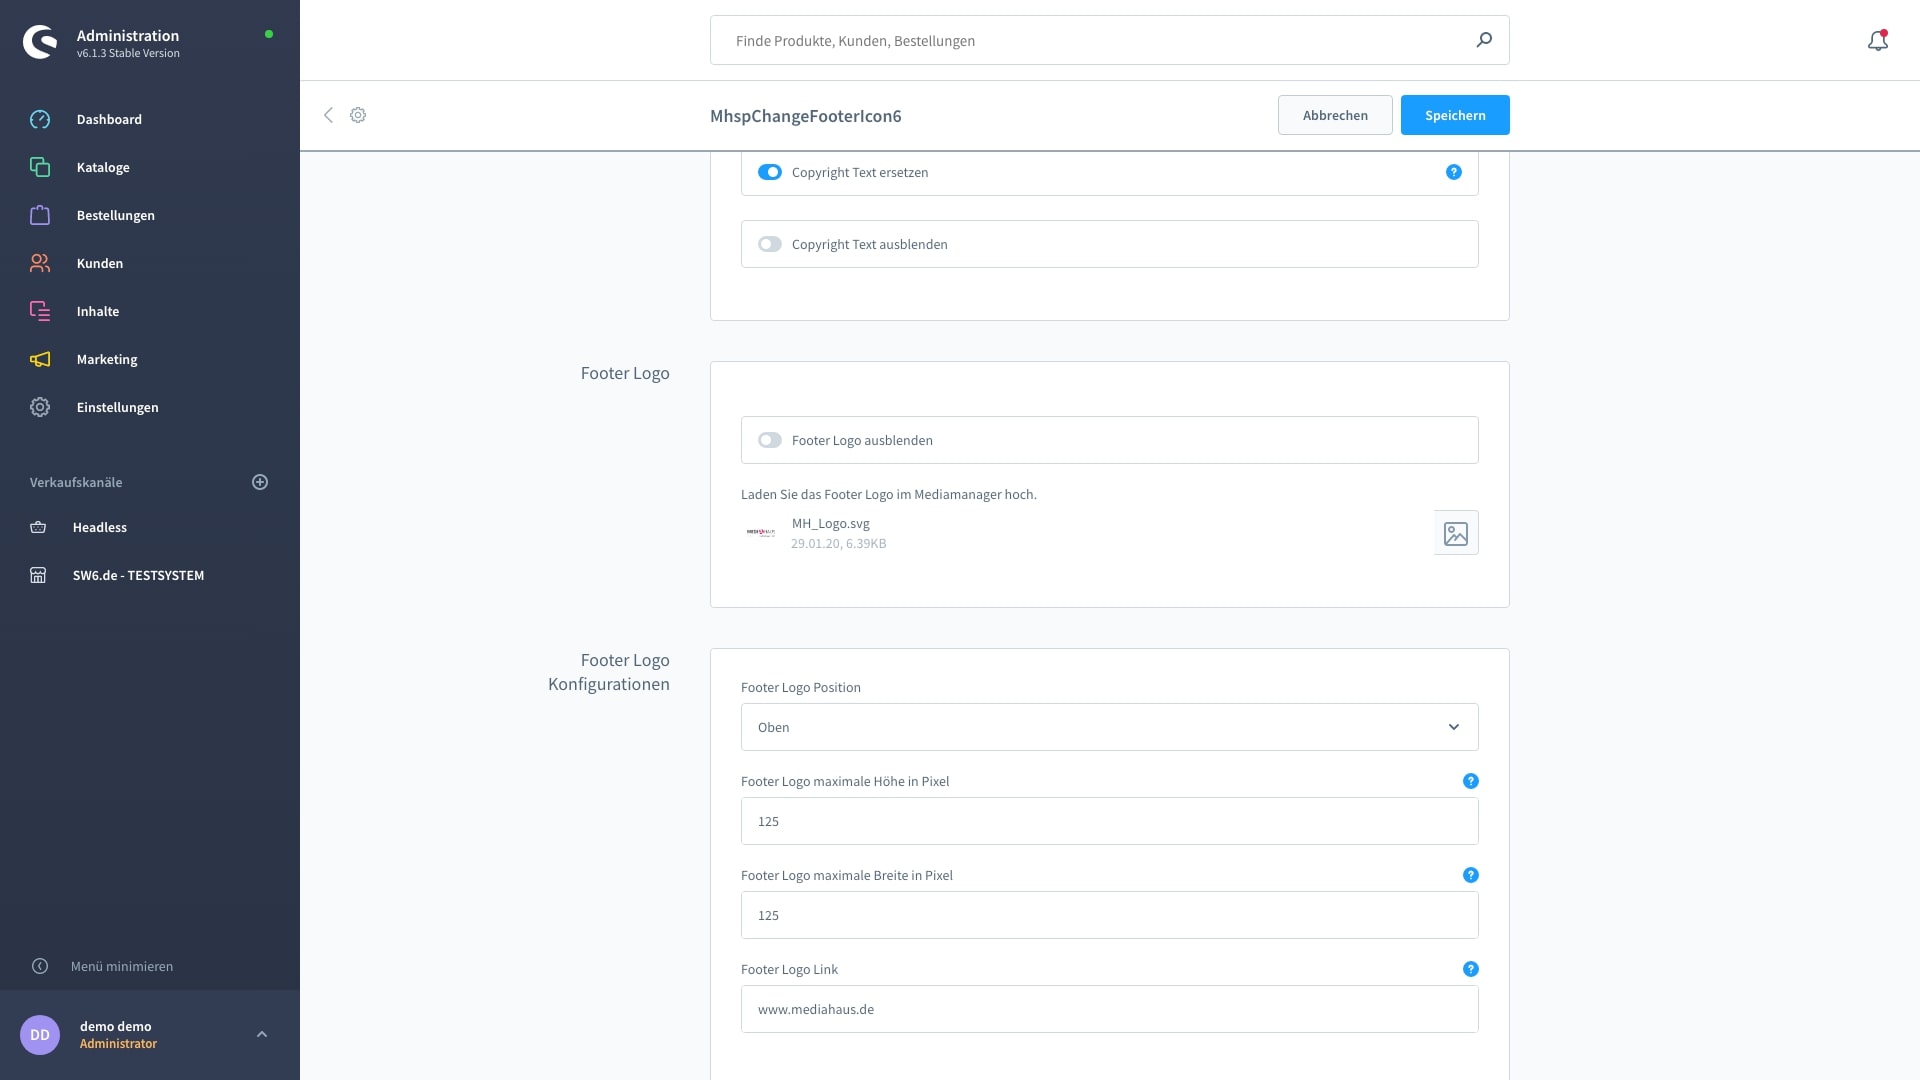
Task: Open the Kataloge menu item
Action: coord(103,167)
